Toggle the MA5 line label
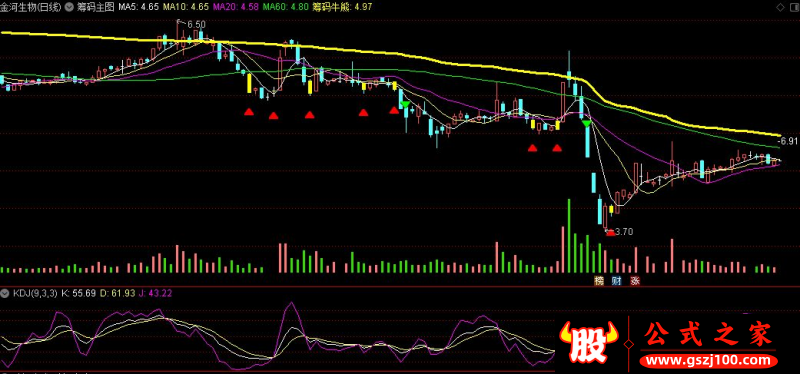The width and height of the screenshot is (800, 374). pyautogui.click(x=138, y=7)
